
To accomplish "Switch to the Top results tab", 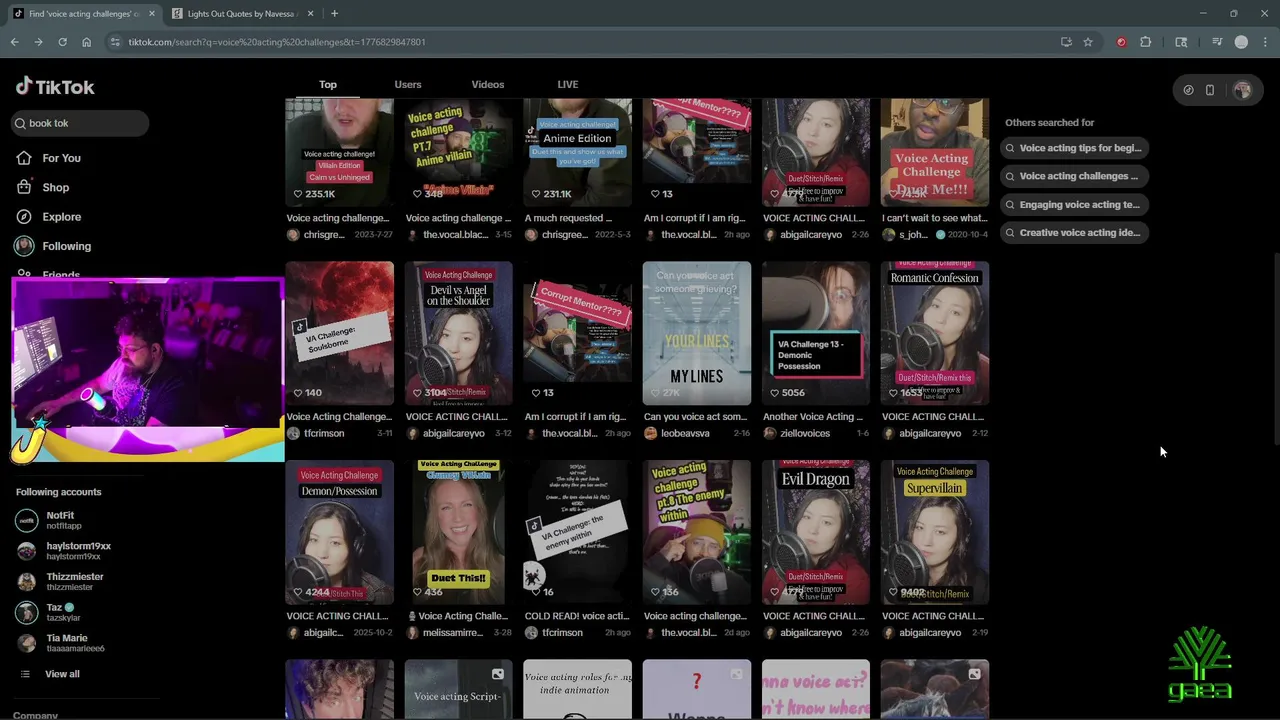I will pos(328,84).
